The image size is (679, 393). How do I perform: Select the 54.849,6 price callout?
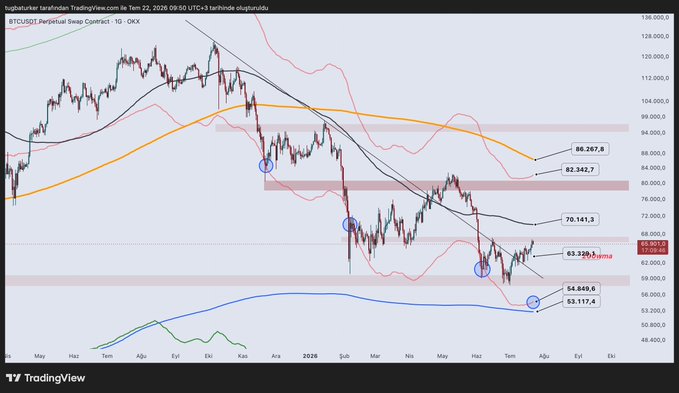(581, 289)
